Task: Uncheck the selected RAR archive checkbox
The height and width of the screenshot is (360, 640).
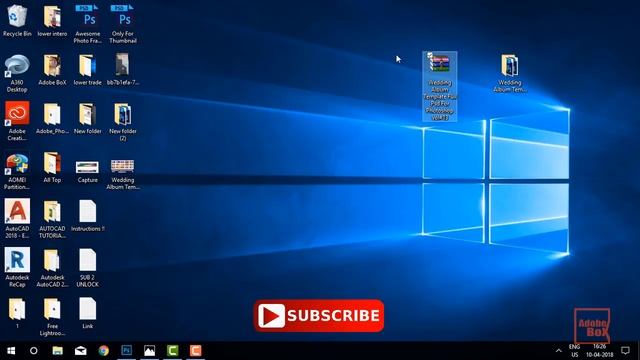Action: (x=430, y=55)
